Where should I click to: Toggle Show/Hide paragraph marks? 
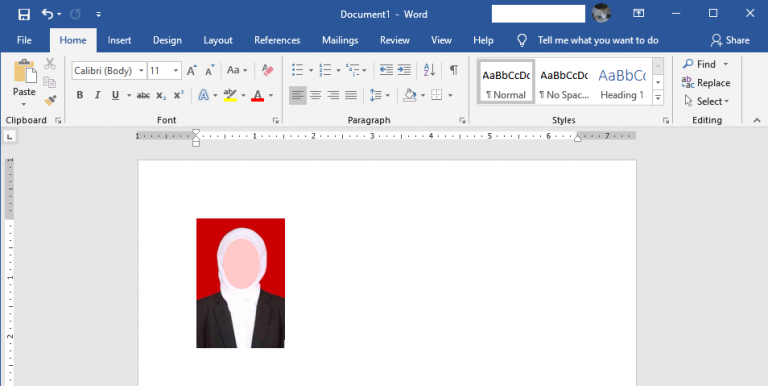[454, 70]
